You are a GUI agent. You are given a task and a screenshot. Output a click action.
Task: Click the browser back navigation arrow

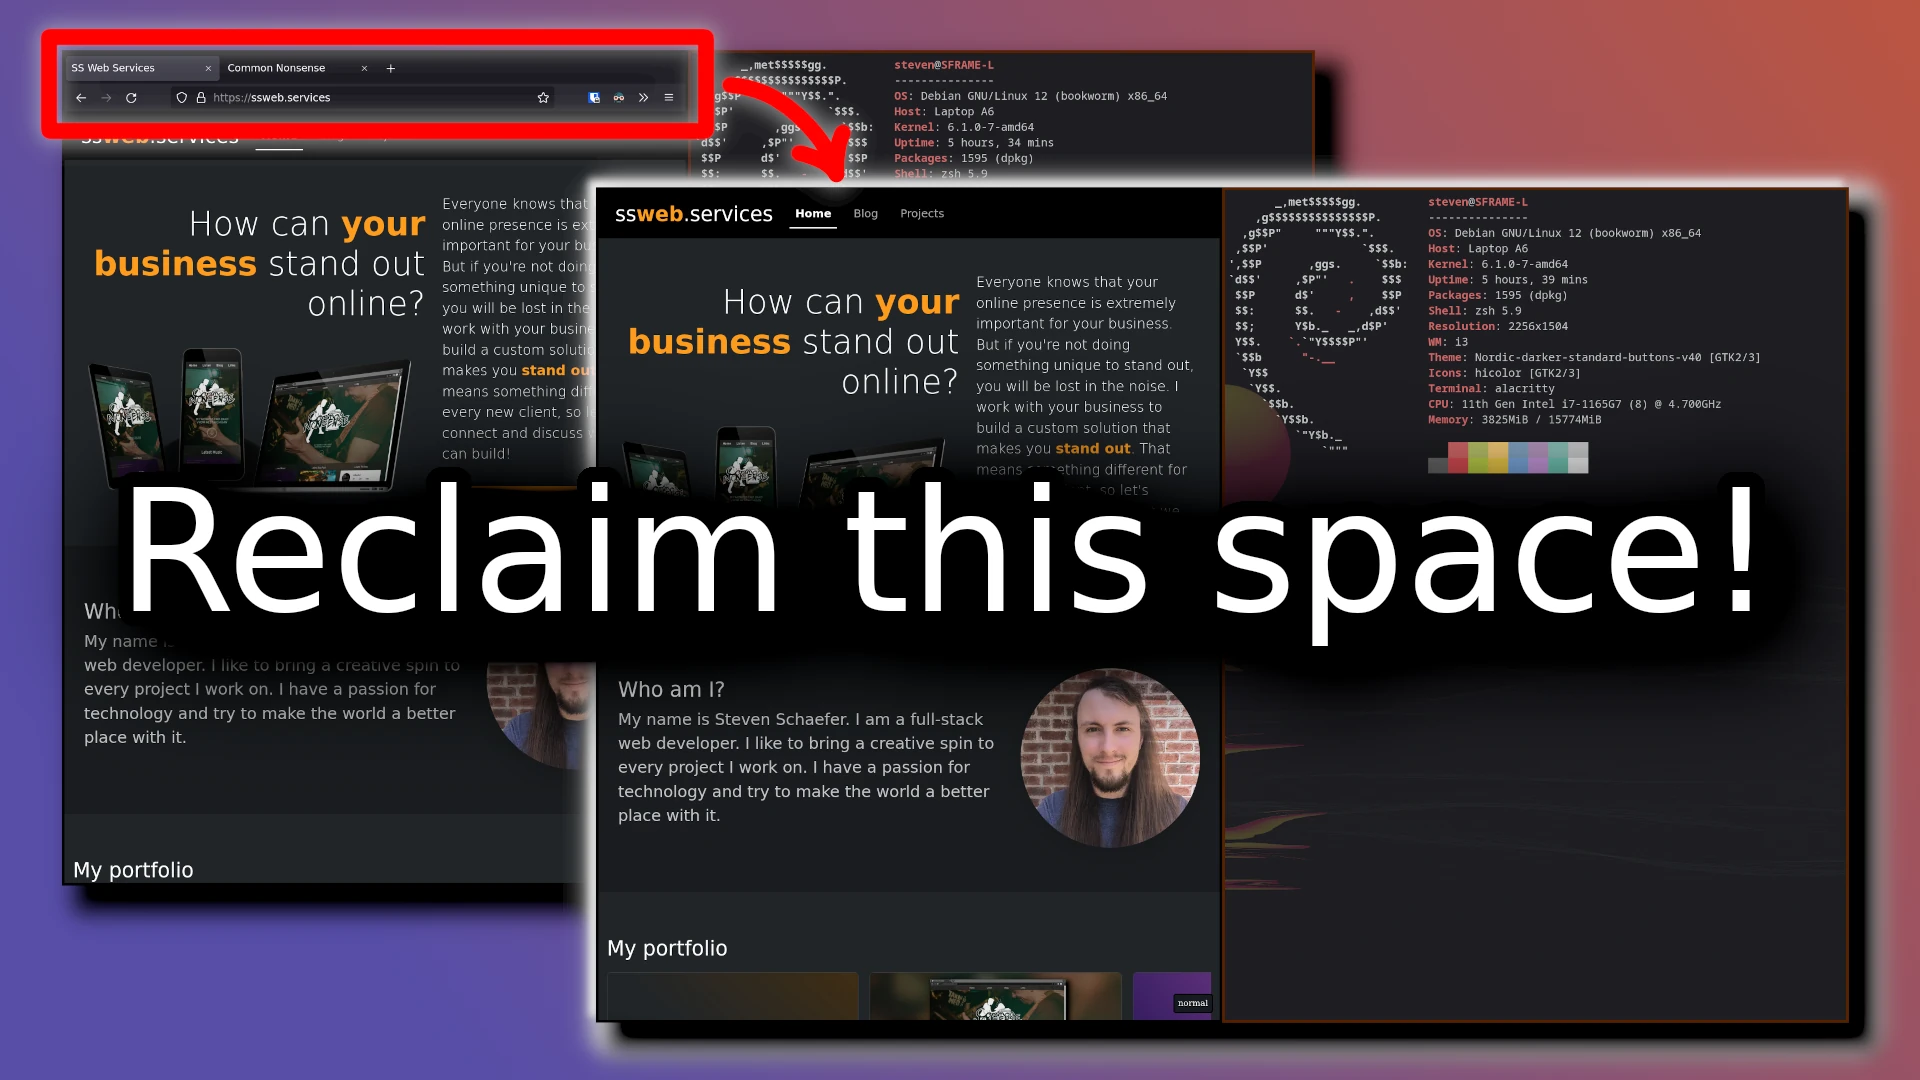(x=82, y=98)
